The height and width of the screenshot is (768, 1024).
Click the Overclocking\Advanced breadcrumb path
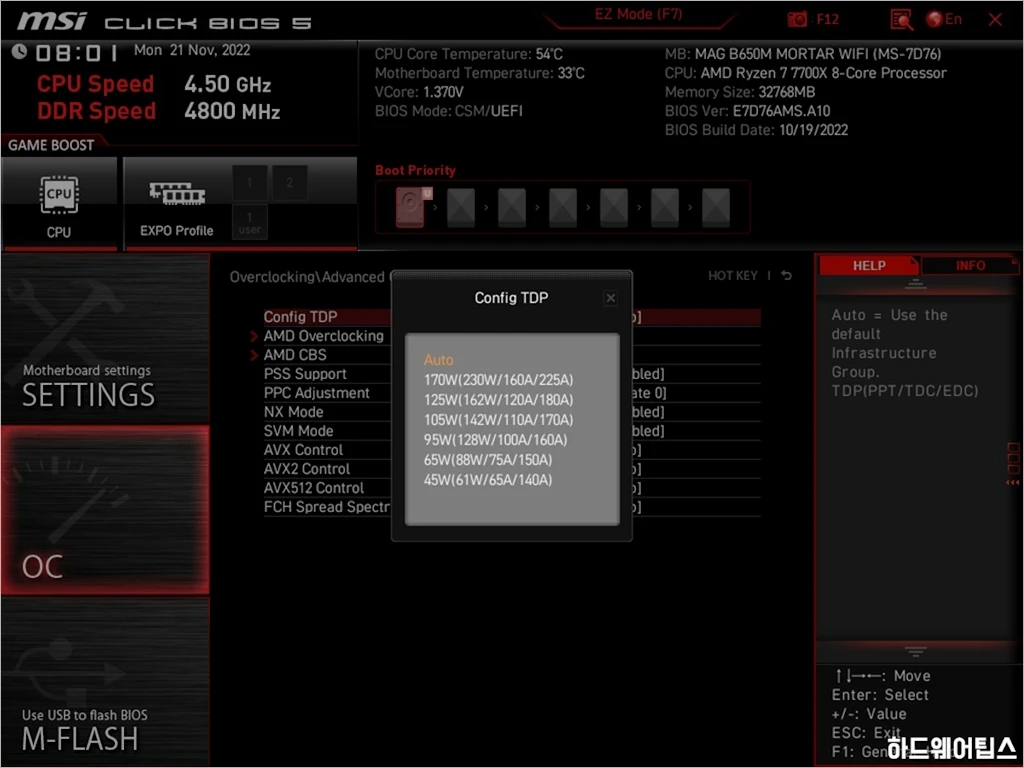point(307,277)
